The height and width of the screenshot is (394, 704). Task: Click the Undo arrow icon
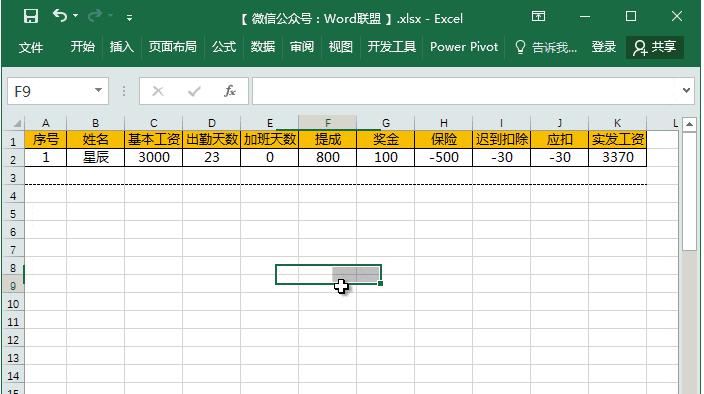pos(59,16)
